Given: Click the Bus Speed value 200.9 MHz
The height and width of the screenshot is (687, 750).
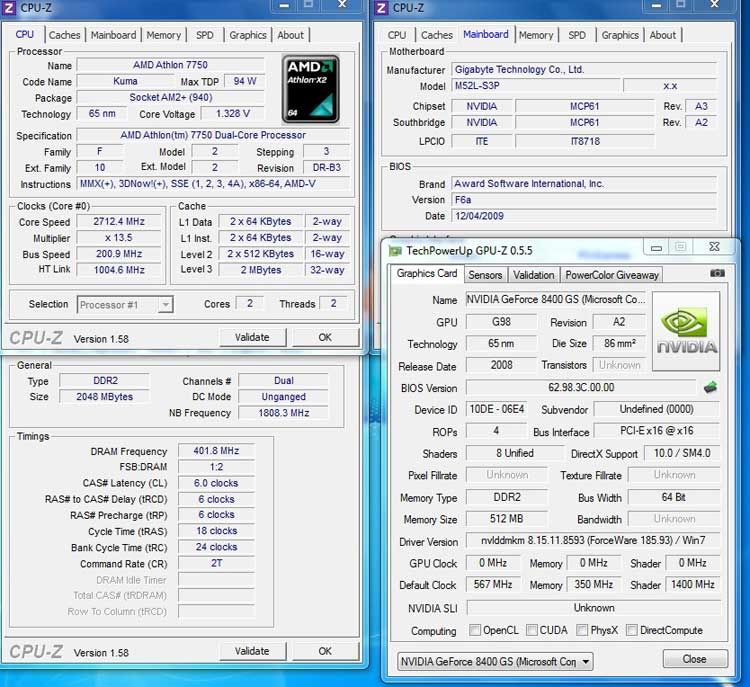Looking at the screenshot, I should (x=119, y=254).
